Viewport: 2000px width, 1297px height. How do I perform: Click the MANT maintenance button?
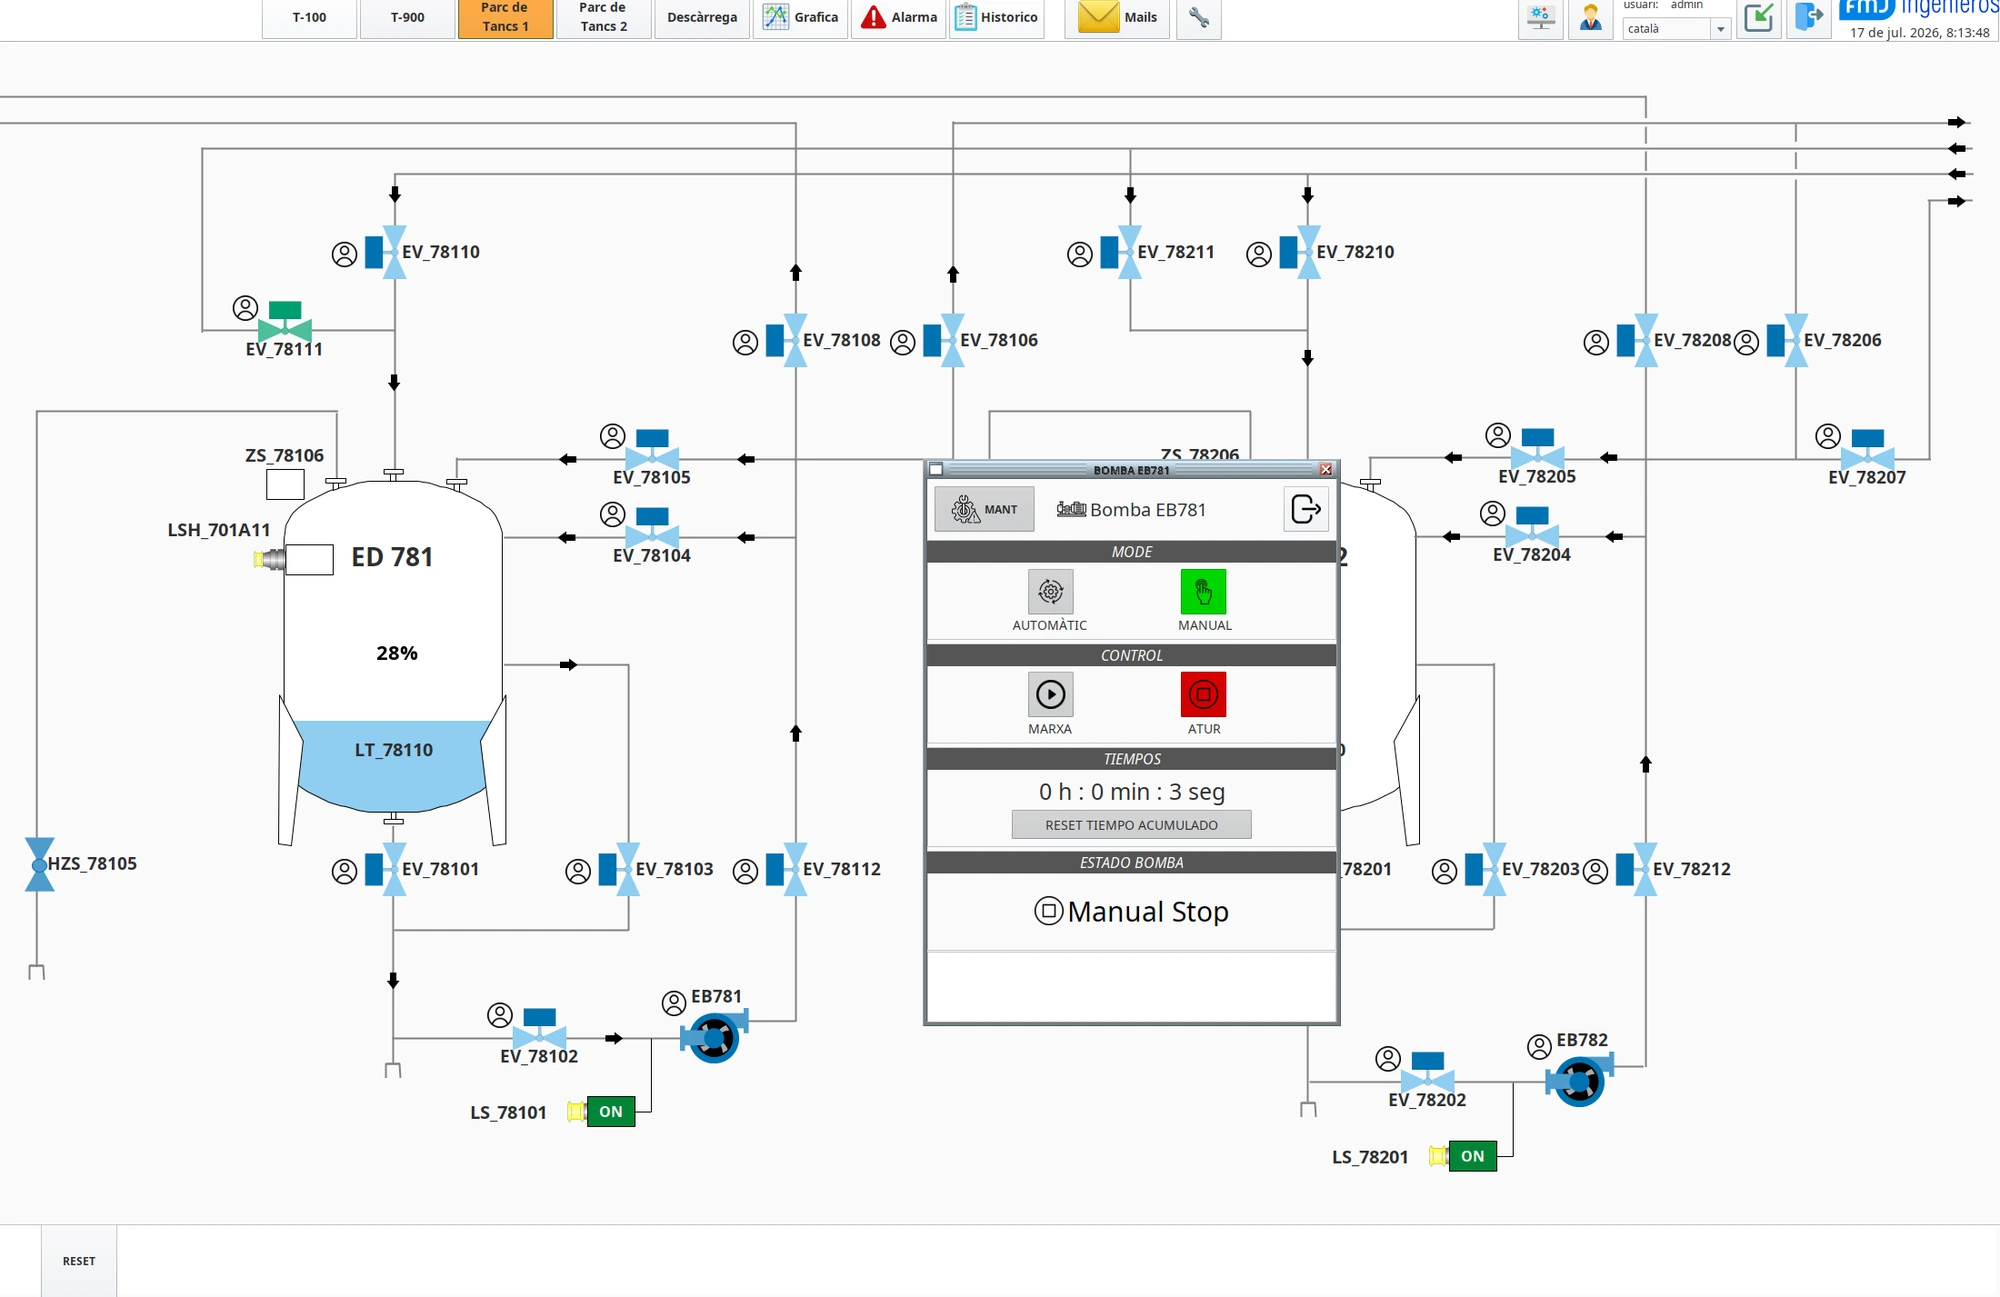[x=984, y=509]
